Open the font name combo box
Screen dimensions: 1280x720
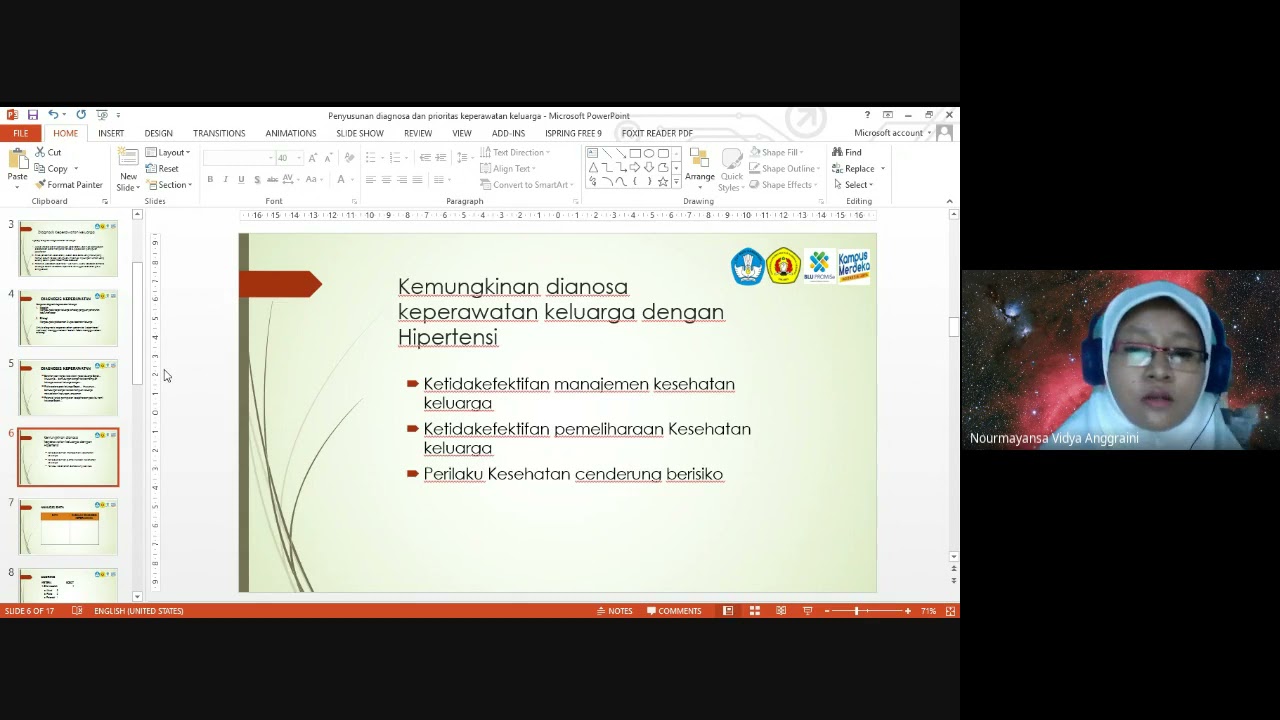pyautogui.click(x=239, y=158)
